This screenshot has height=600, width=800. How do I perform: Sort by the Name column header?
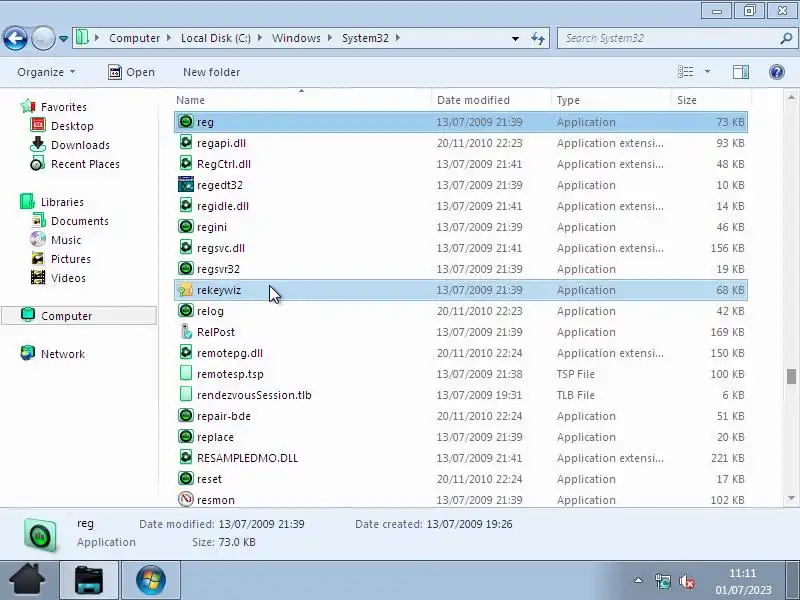point(190,100)
